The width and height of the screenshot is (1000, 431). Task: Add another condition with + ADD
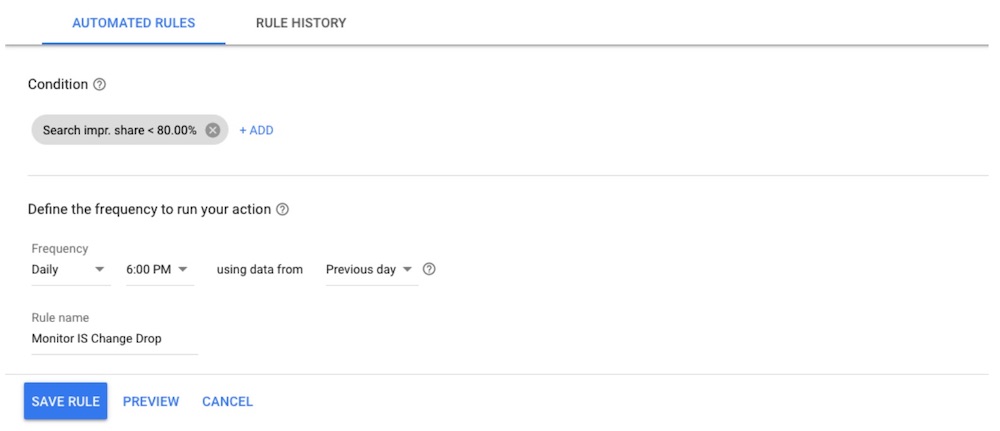(256, 130)
